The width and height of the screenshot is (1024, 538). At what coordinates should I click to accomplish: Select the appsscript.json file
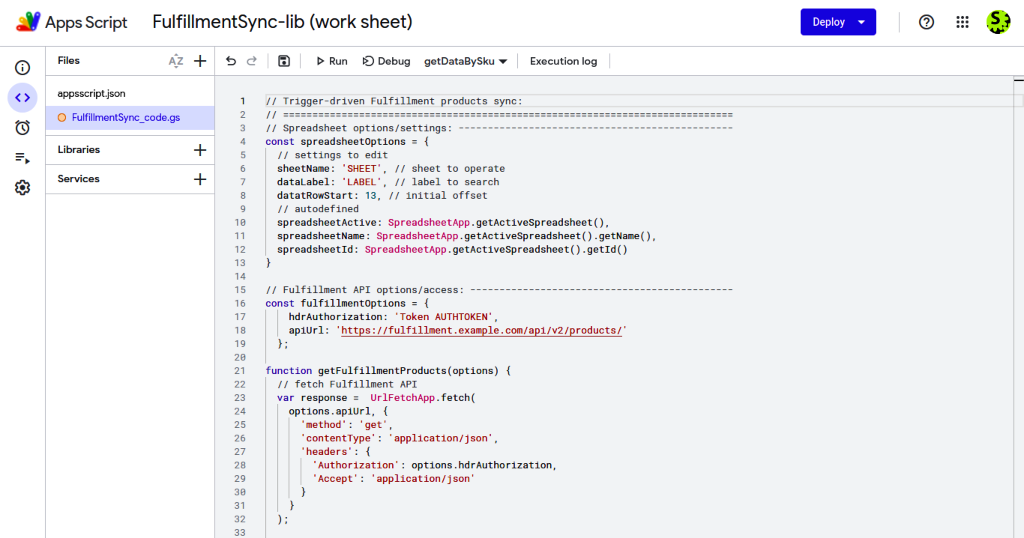[130, 93]
